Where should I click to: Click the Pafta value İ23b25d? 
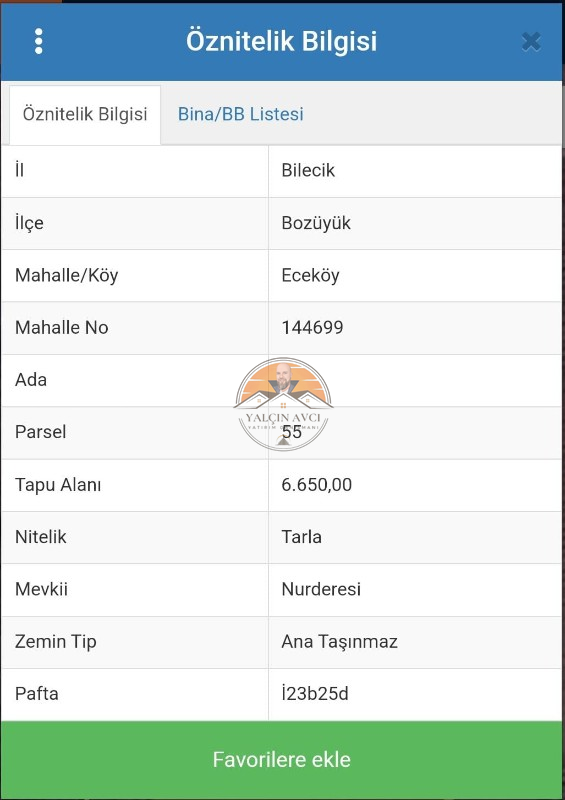[x=315, y=694]
